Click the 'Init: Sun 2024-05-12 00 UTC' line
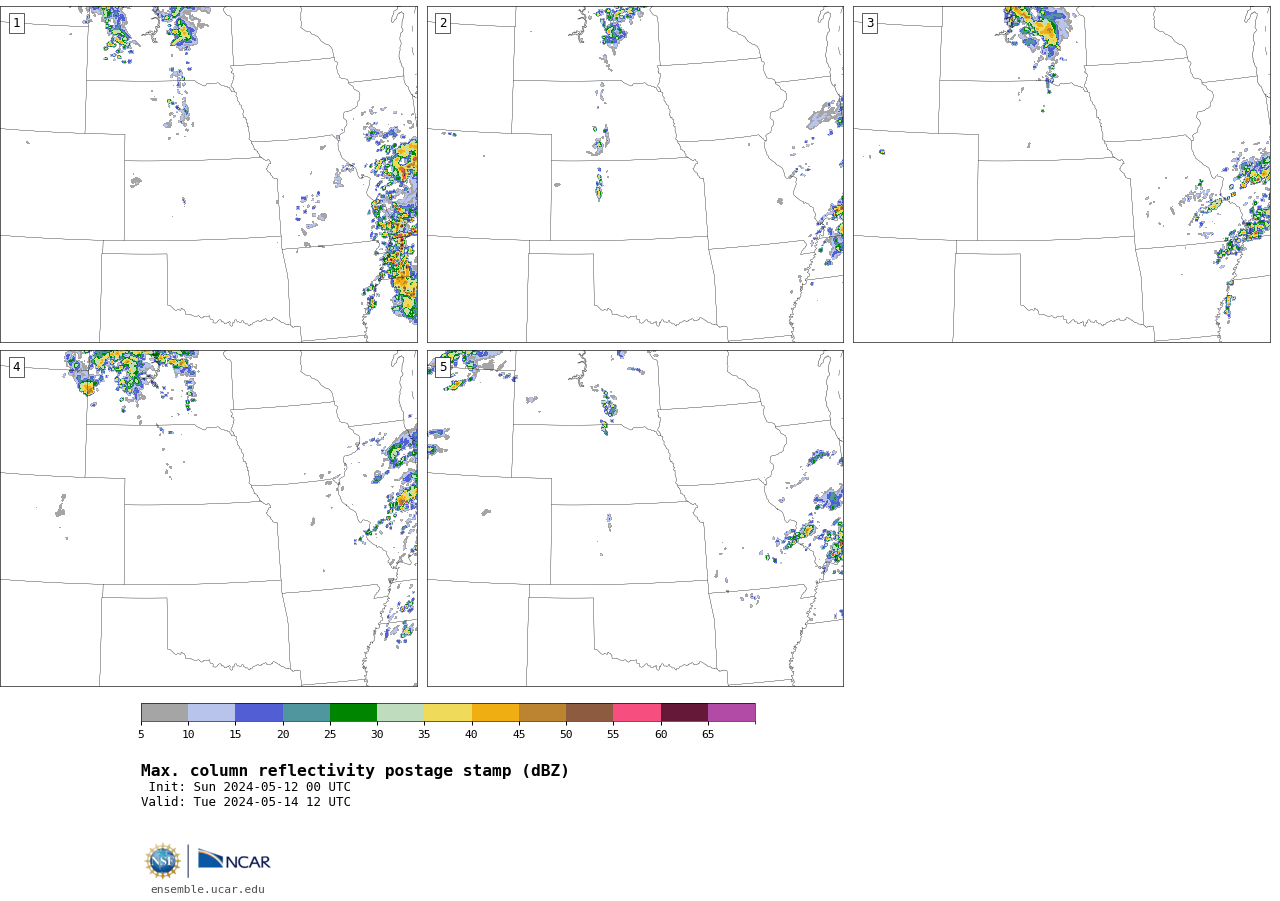 pos(250,787)
